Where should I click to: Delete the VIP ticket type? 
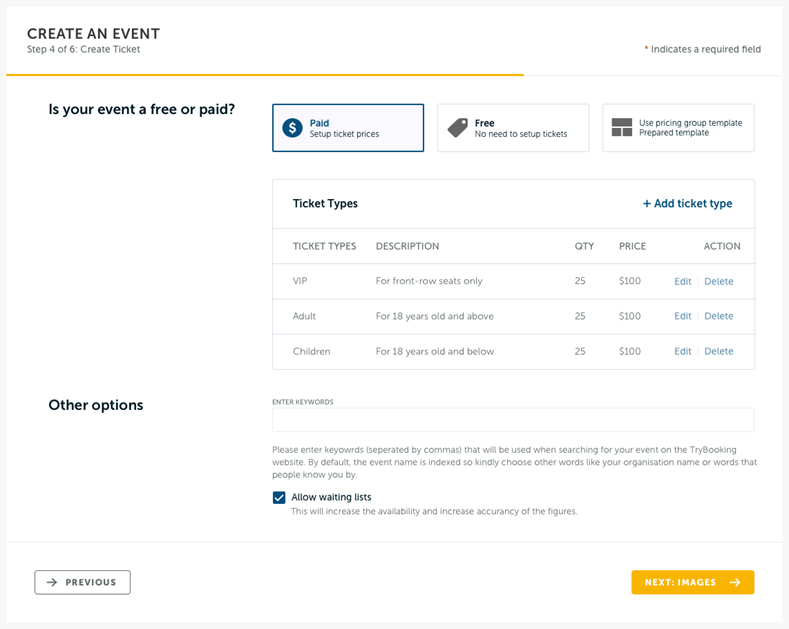click(x=719, y=281)
